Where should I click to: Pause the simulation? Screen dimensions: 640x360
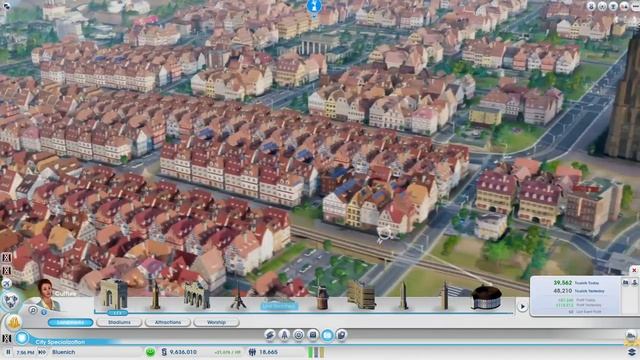8,352
